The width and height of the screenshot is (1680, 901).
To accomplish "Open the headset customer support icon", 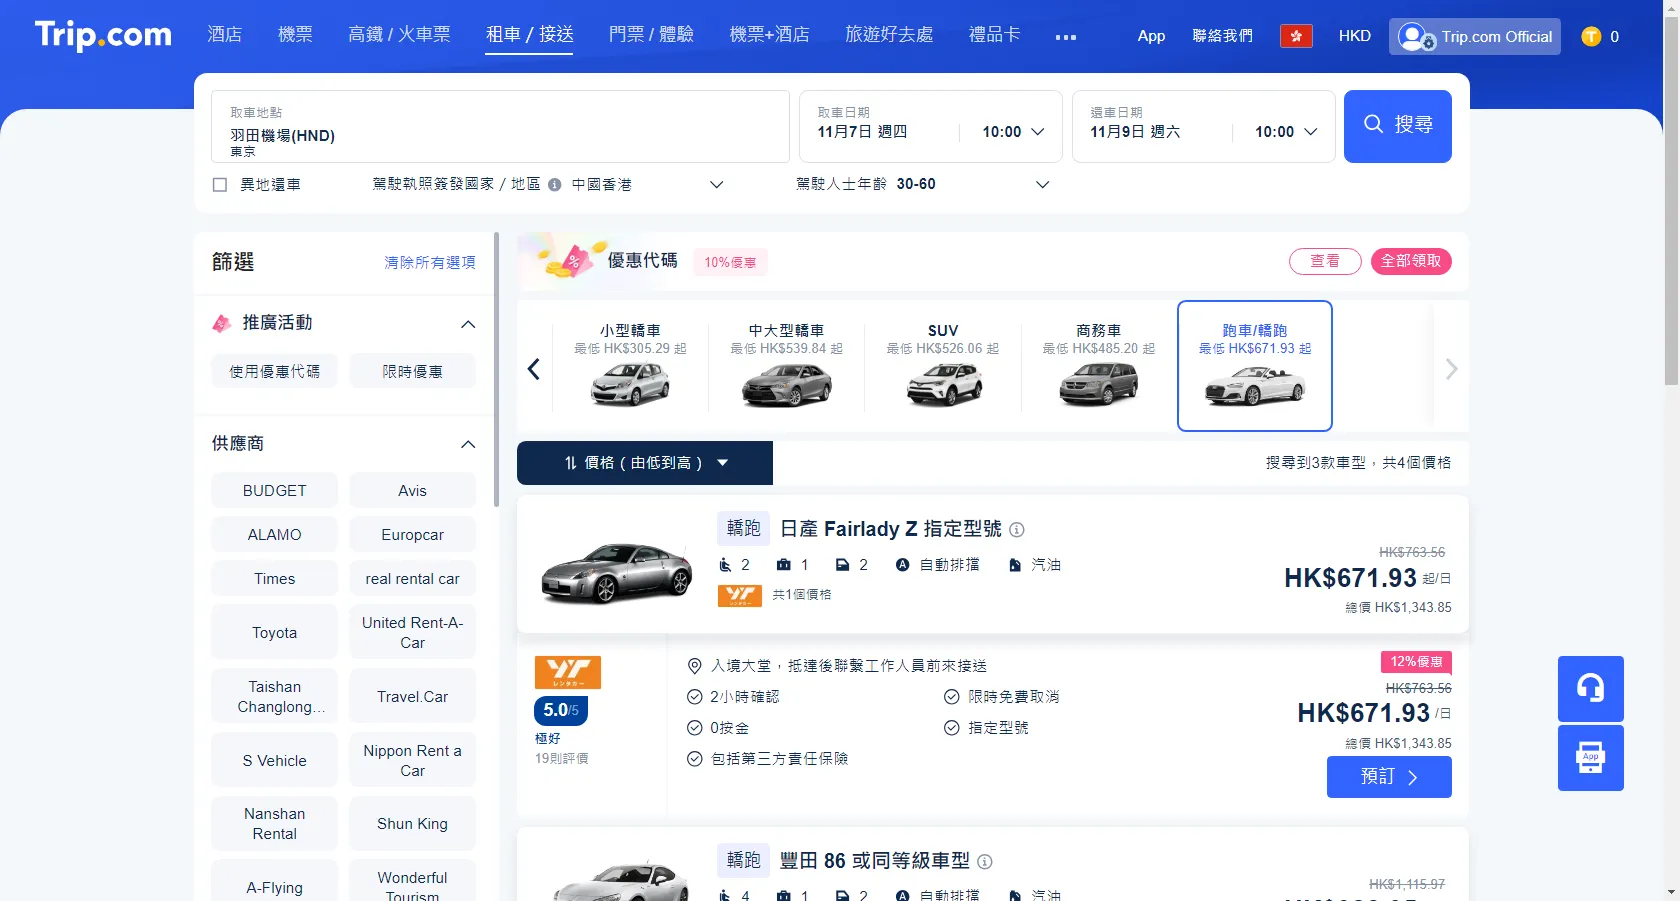I will click(1590, 688).
